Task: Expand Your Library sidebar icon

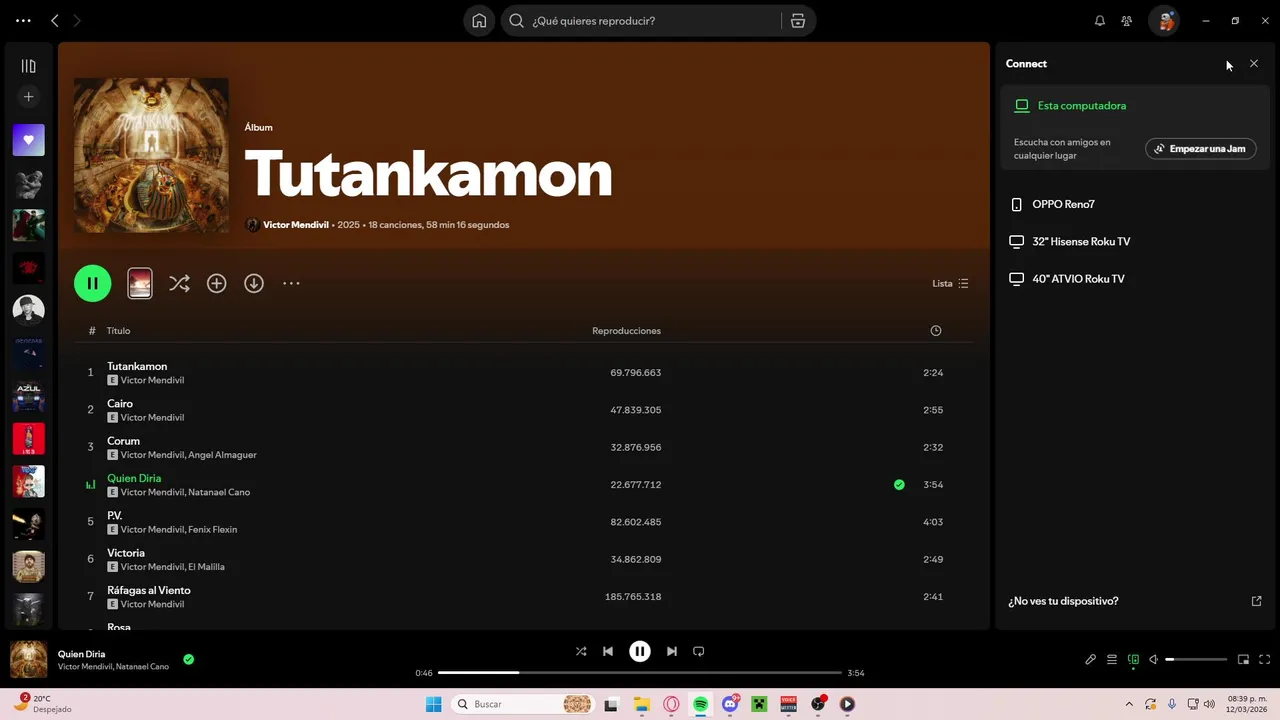Action: coord(28,66)
